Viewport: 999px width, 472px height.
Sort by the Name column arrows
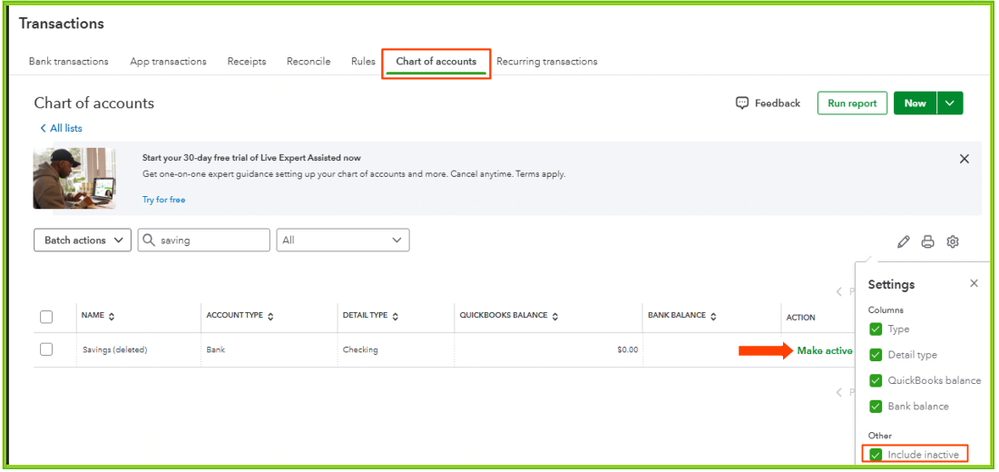pos(112,317)
